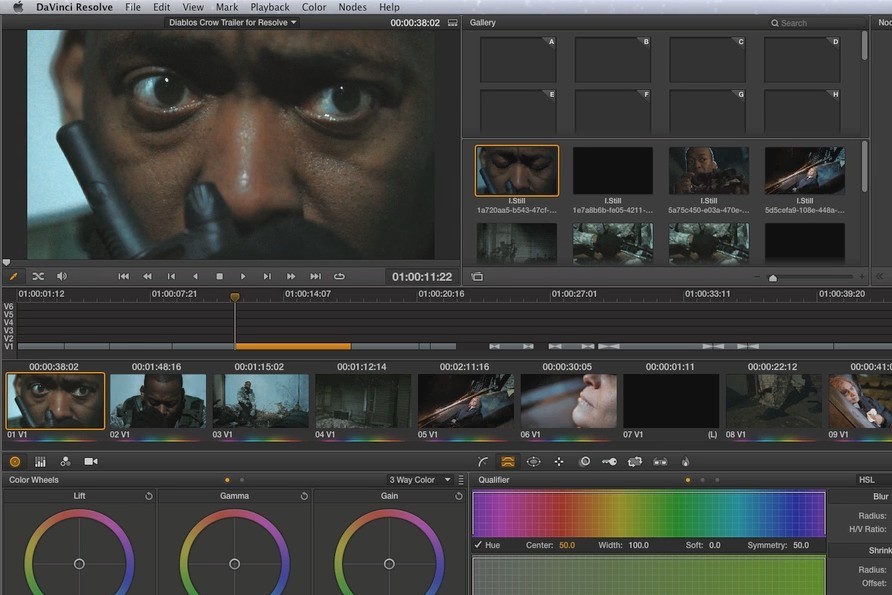Select clip thumbnail 06 V1

[568, 400]
